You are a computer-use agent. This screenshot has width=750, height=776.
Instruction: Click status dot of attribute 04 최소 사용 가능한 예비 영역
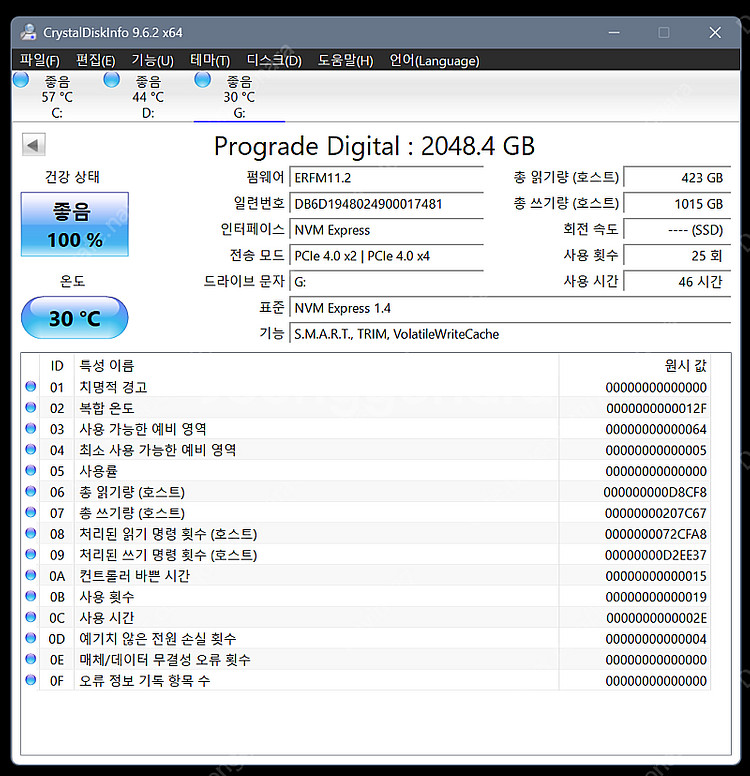(x=31, y=449)
